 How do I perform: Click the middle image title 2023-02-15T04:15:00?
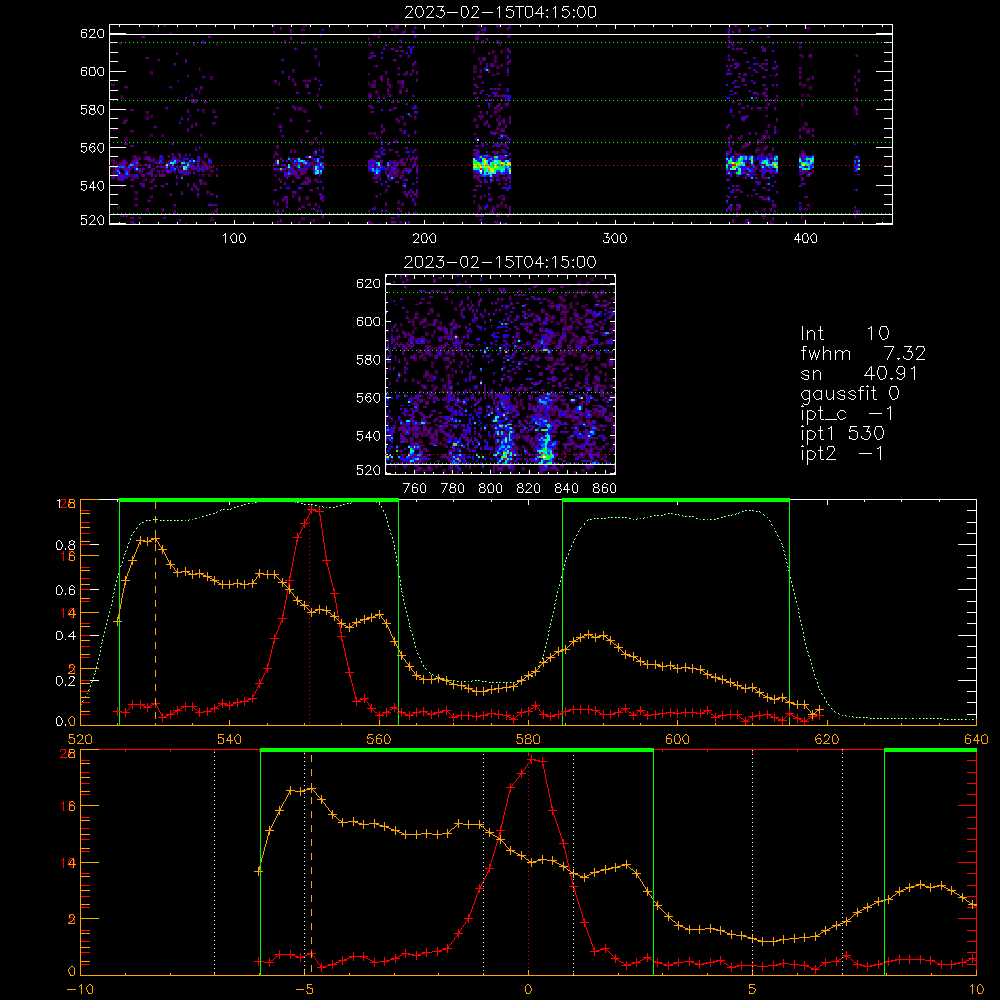point(500,262)
